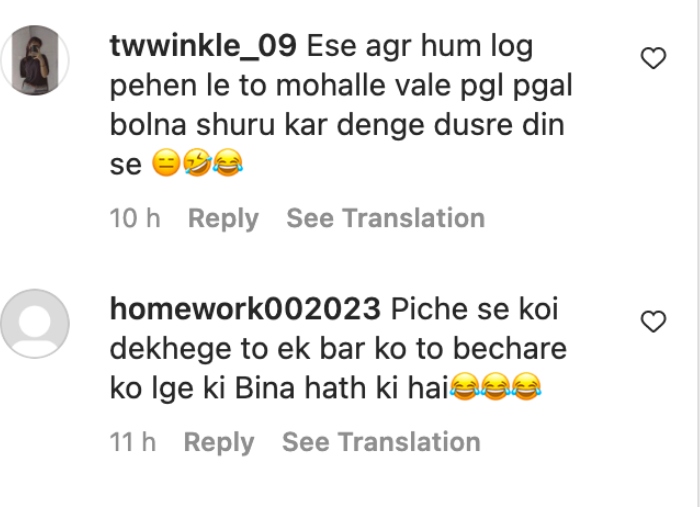Reply to homework002023's comment
Viewport: 700px width, 507px height.
[x=219, y=443]
